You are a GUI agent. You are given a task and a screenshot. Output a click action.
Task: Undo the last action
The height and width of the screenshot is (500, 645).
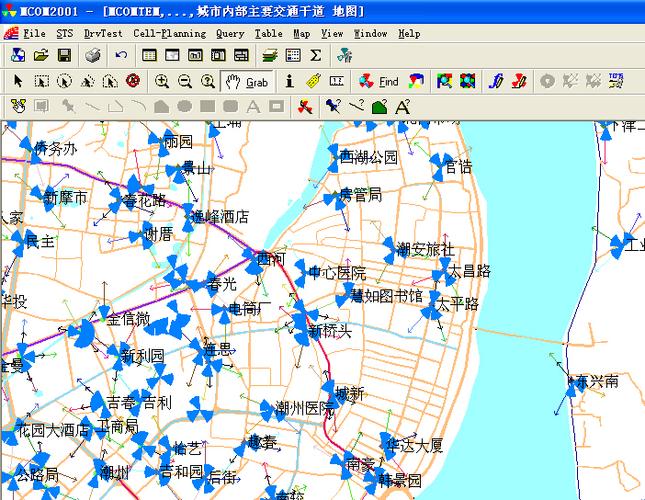121,55
